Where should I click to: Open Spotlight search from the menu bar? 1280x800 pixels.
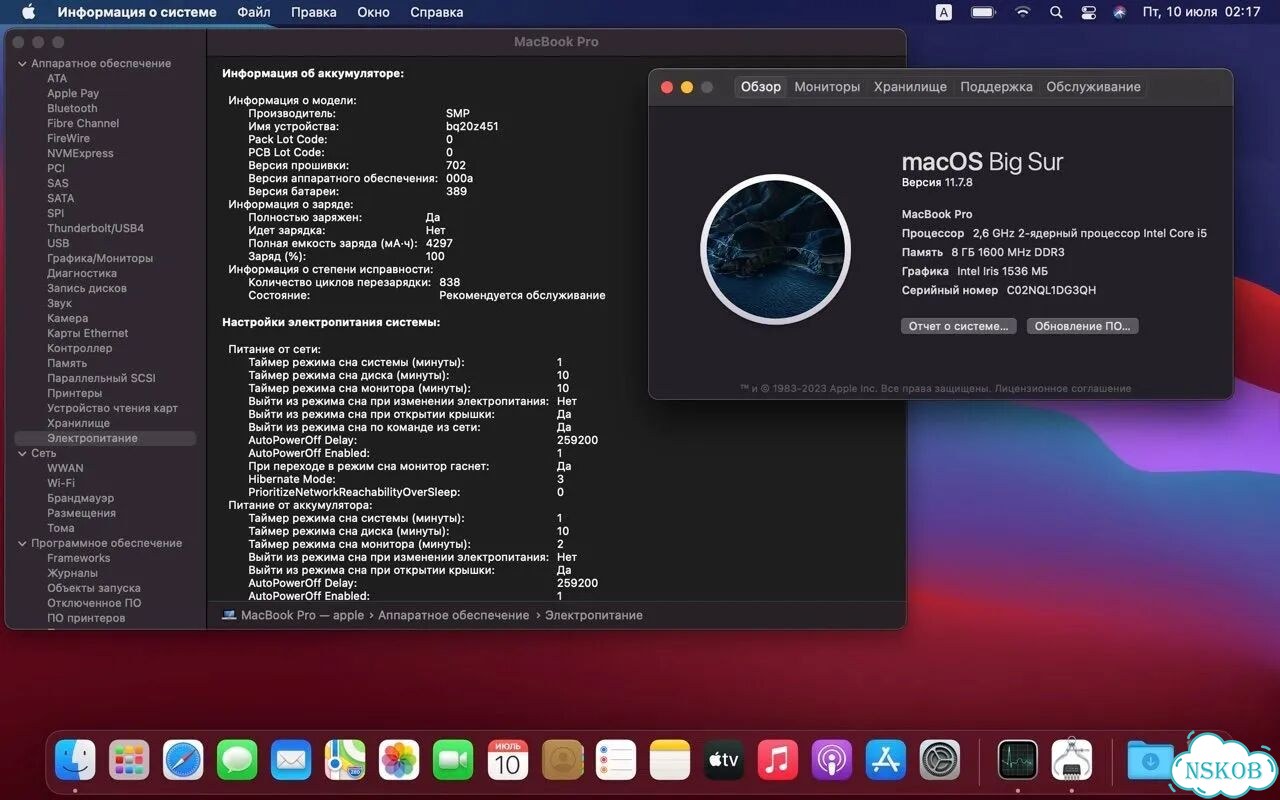pos(1056,12)
